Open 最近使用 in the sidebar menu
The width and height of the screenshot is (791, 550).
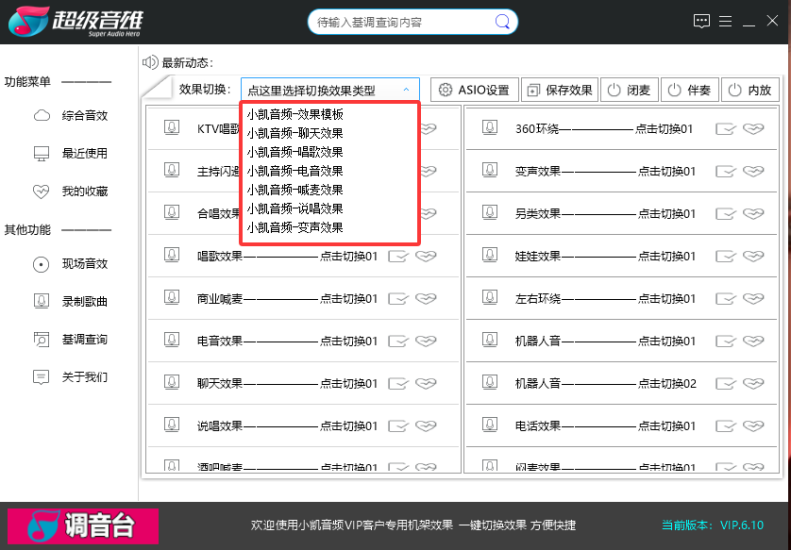(71, 153)
